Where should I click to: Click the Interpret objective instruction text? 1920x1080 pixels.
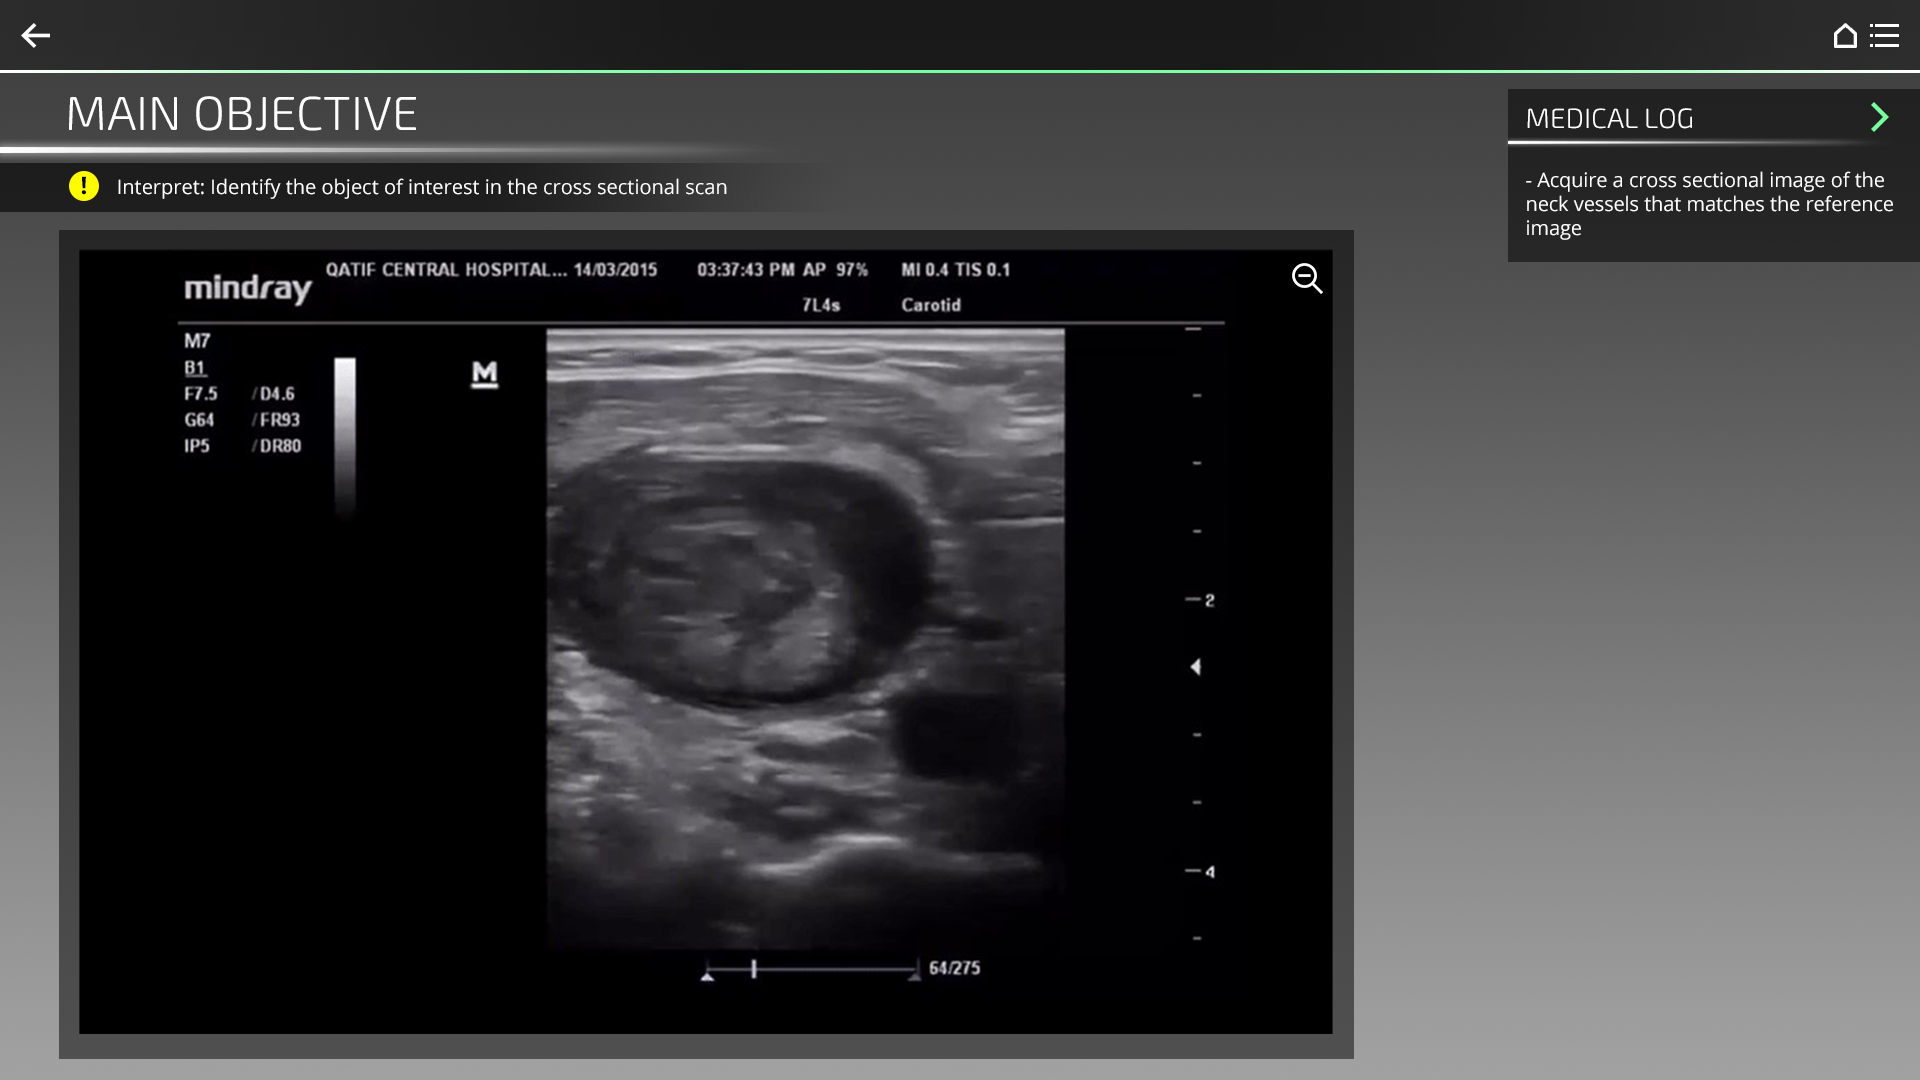(421, 187)
